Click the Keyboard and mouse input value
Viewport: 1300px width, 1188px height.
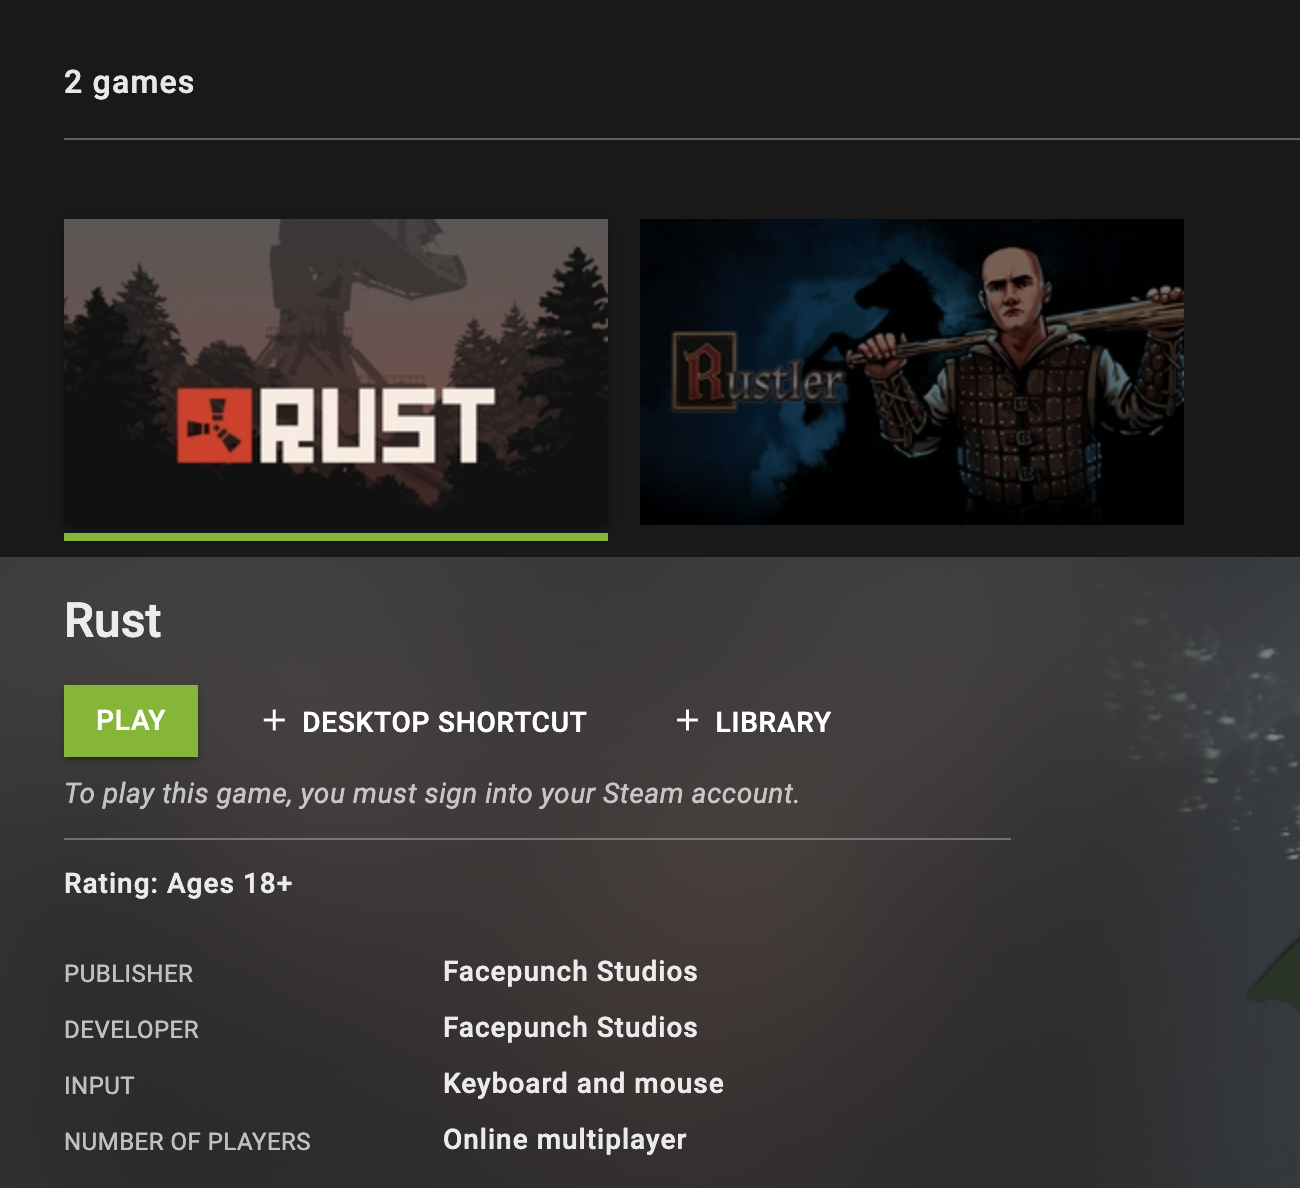(x=583, y=1084)
